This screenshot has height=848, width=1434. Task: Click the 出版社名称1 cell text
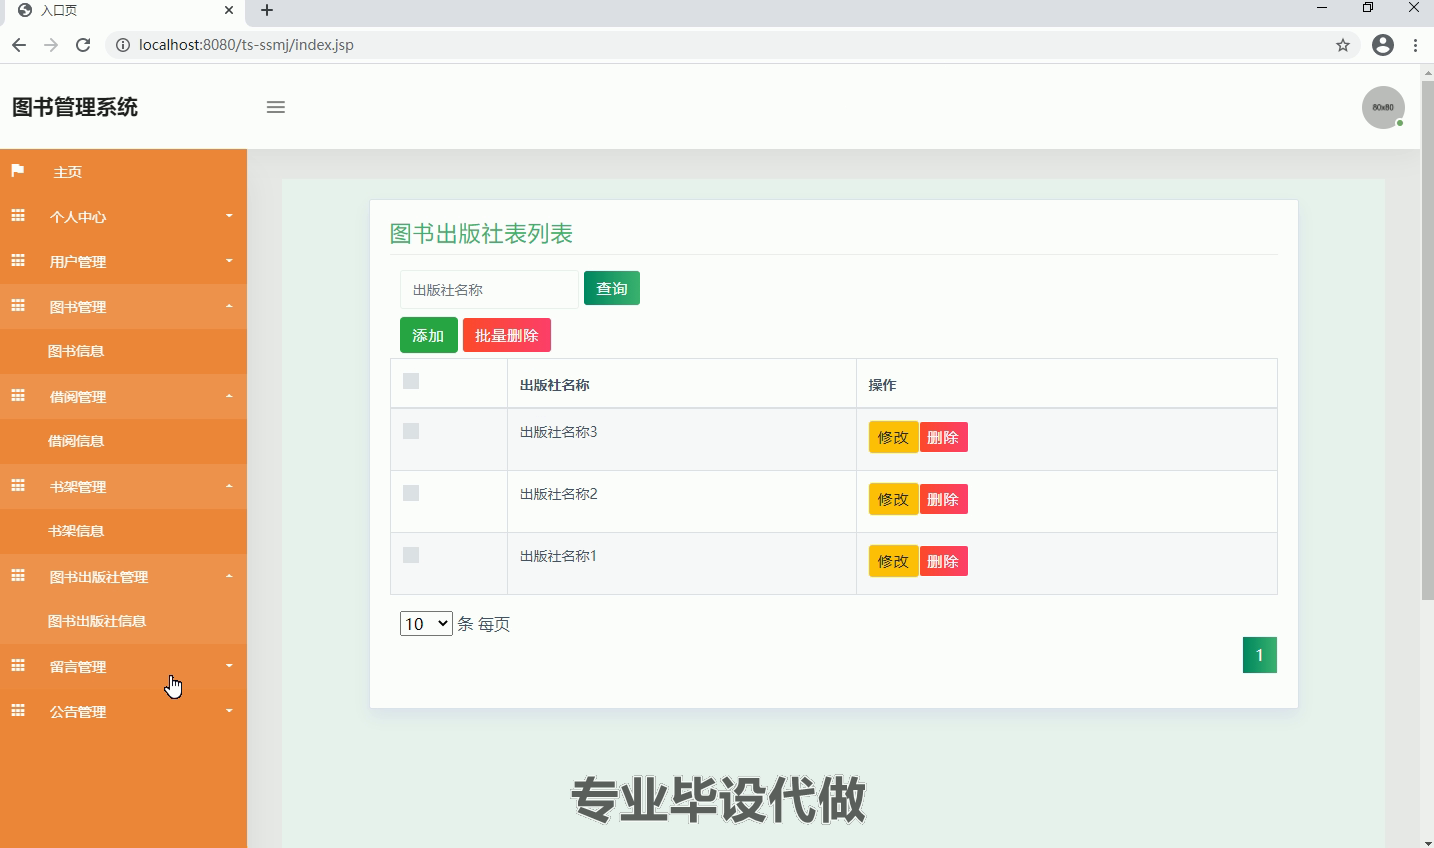(x=558, y=556)
